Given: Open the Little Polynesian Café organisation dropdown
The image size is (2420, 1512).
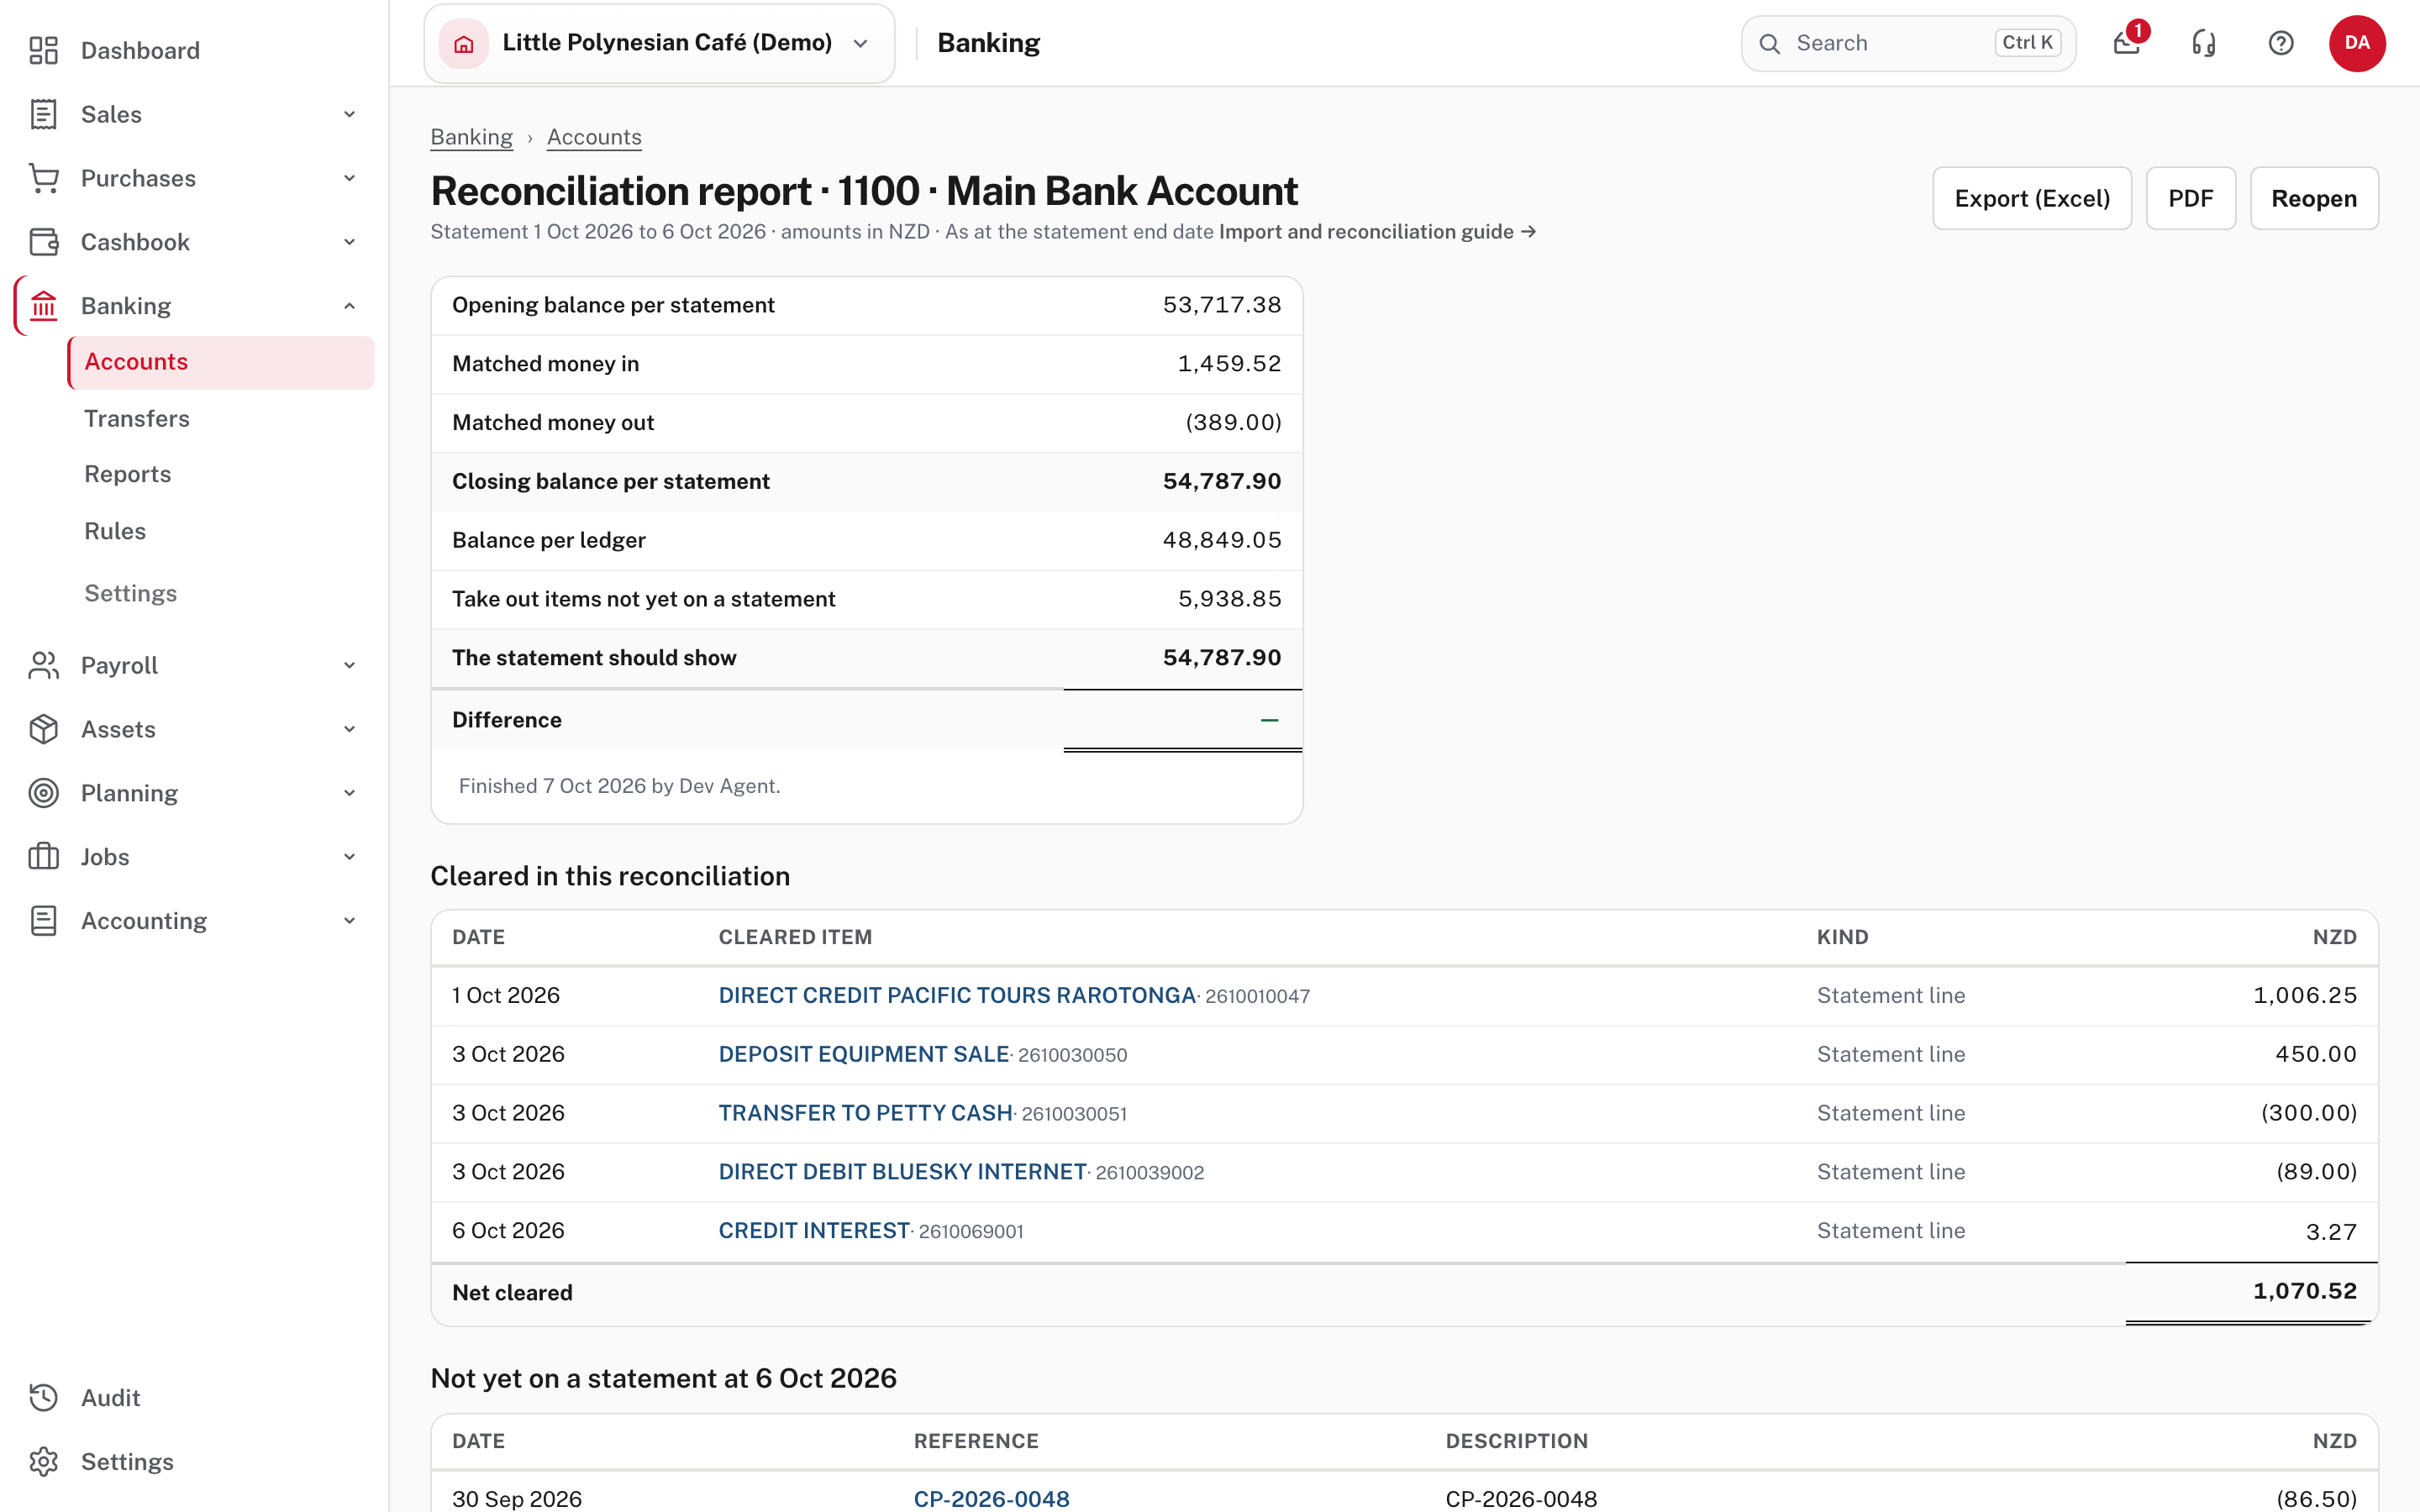Looking at the screenshot, I should point(659,43).
